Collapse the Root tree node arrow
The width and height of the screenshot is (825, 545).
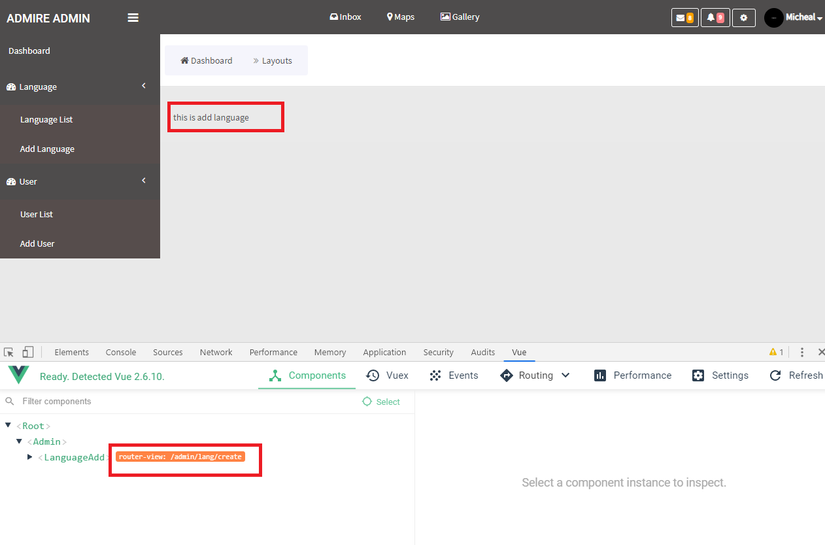(8, 425)
